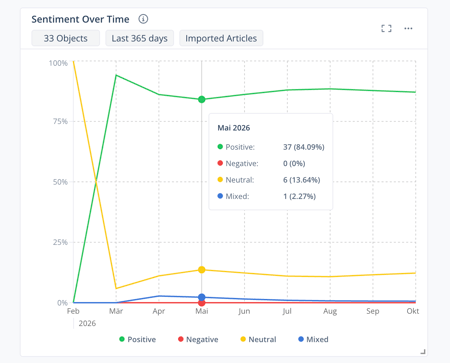Click the 0% y-axis label

(62, 303)
